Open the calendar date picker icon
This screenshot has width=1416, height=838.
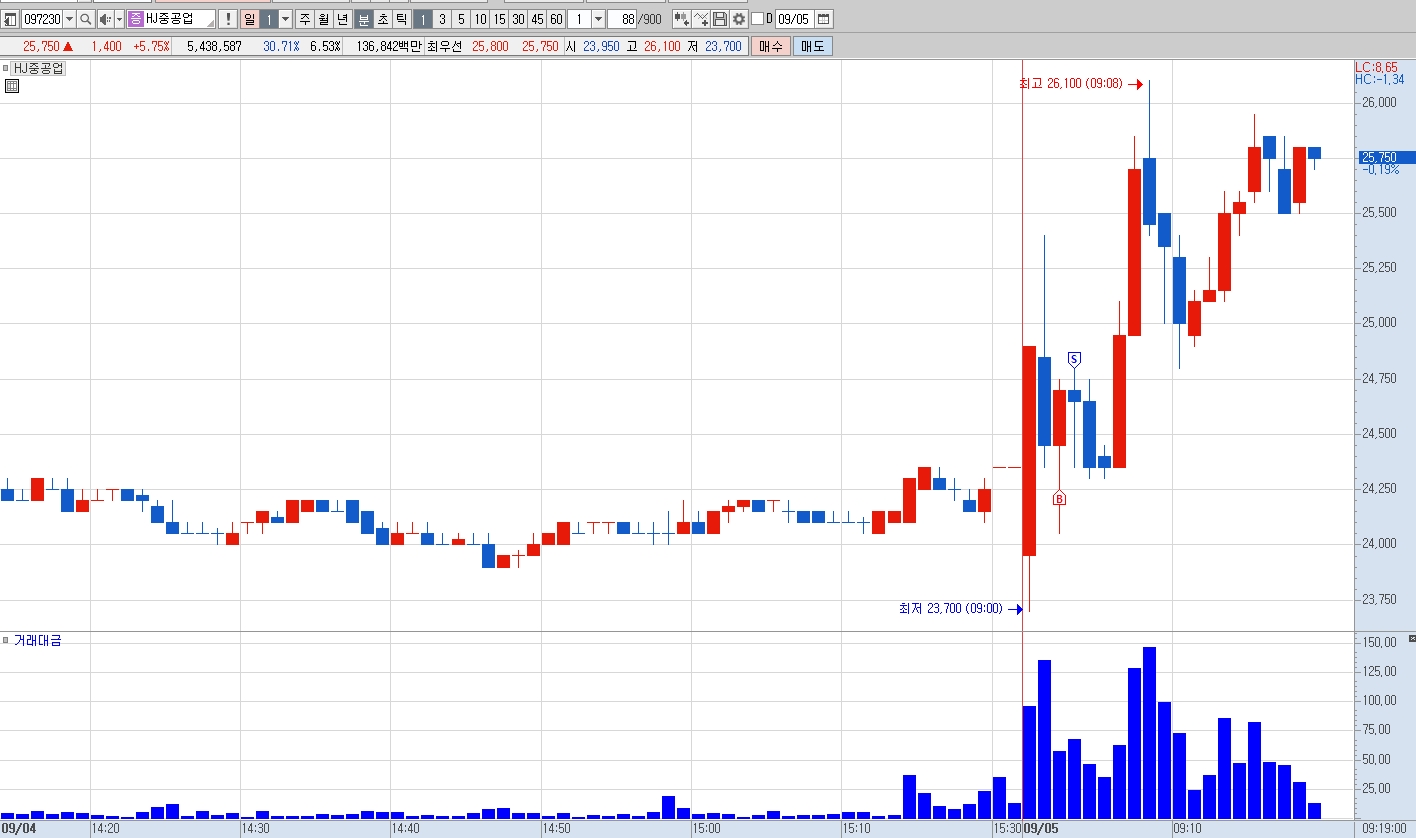pos(824,19)
